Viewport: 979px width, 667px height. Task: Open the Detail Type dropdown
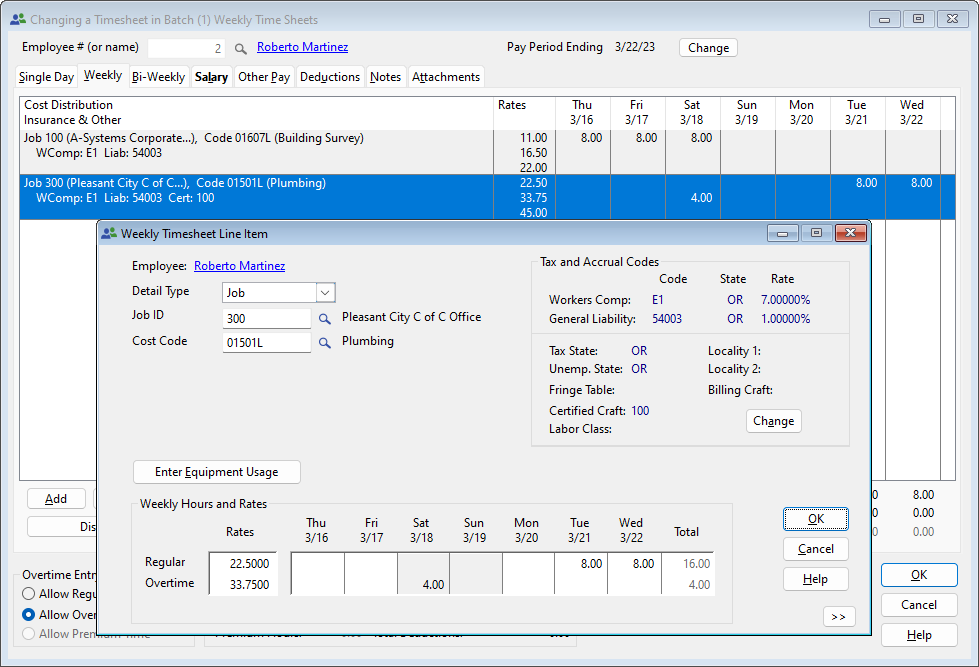click(x=326, y=292)
